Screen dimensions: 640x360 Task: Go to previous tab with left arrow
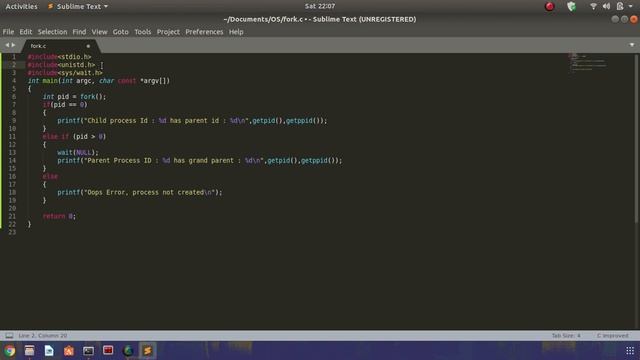(7, 45)
